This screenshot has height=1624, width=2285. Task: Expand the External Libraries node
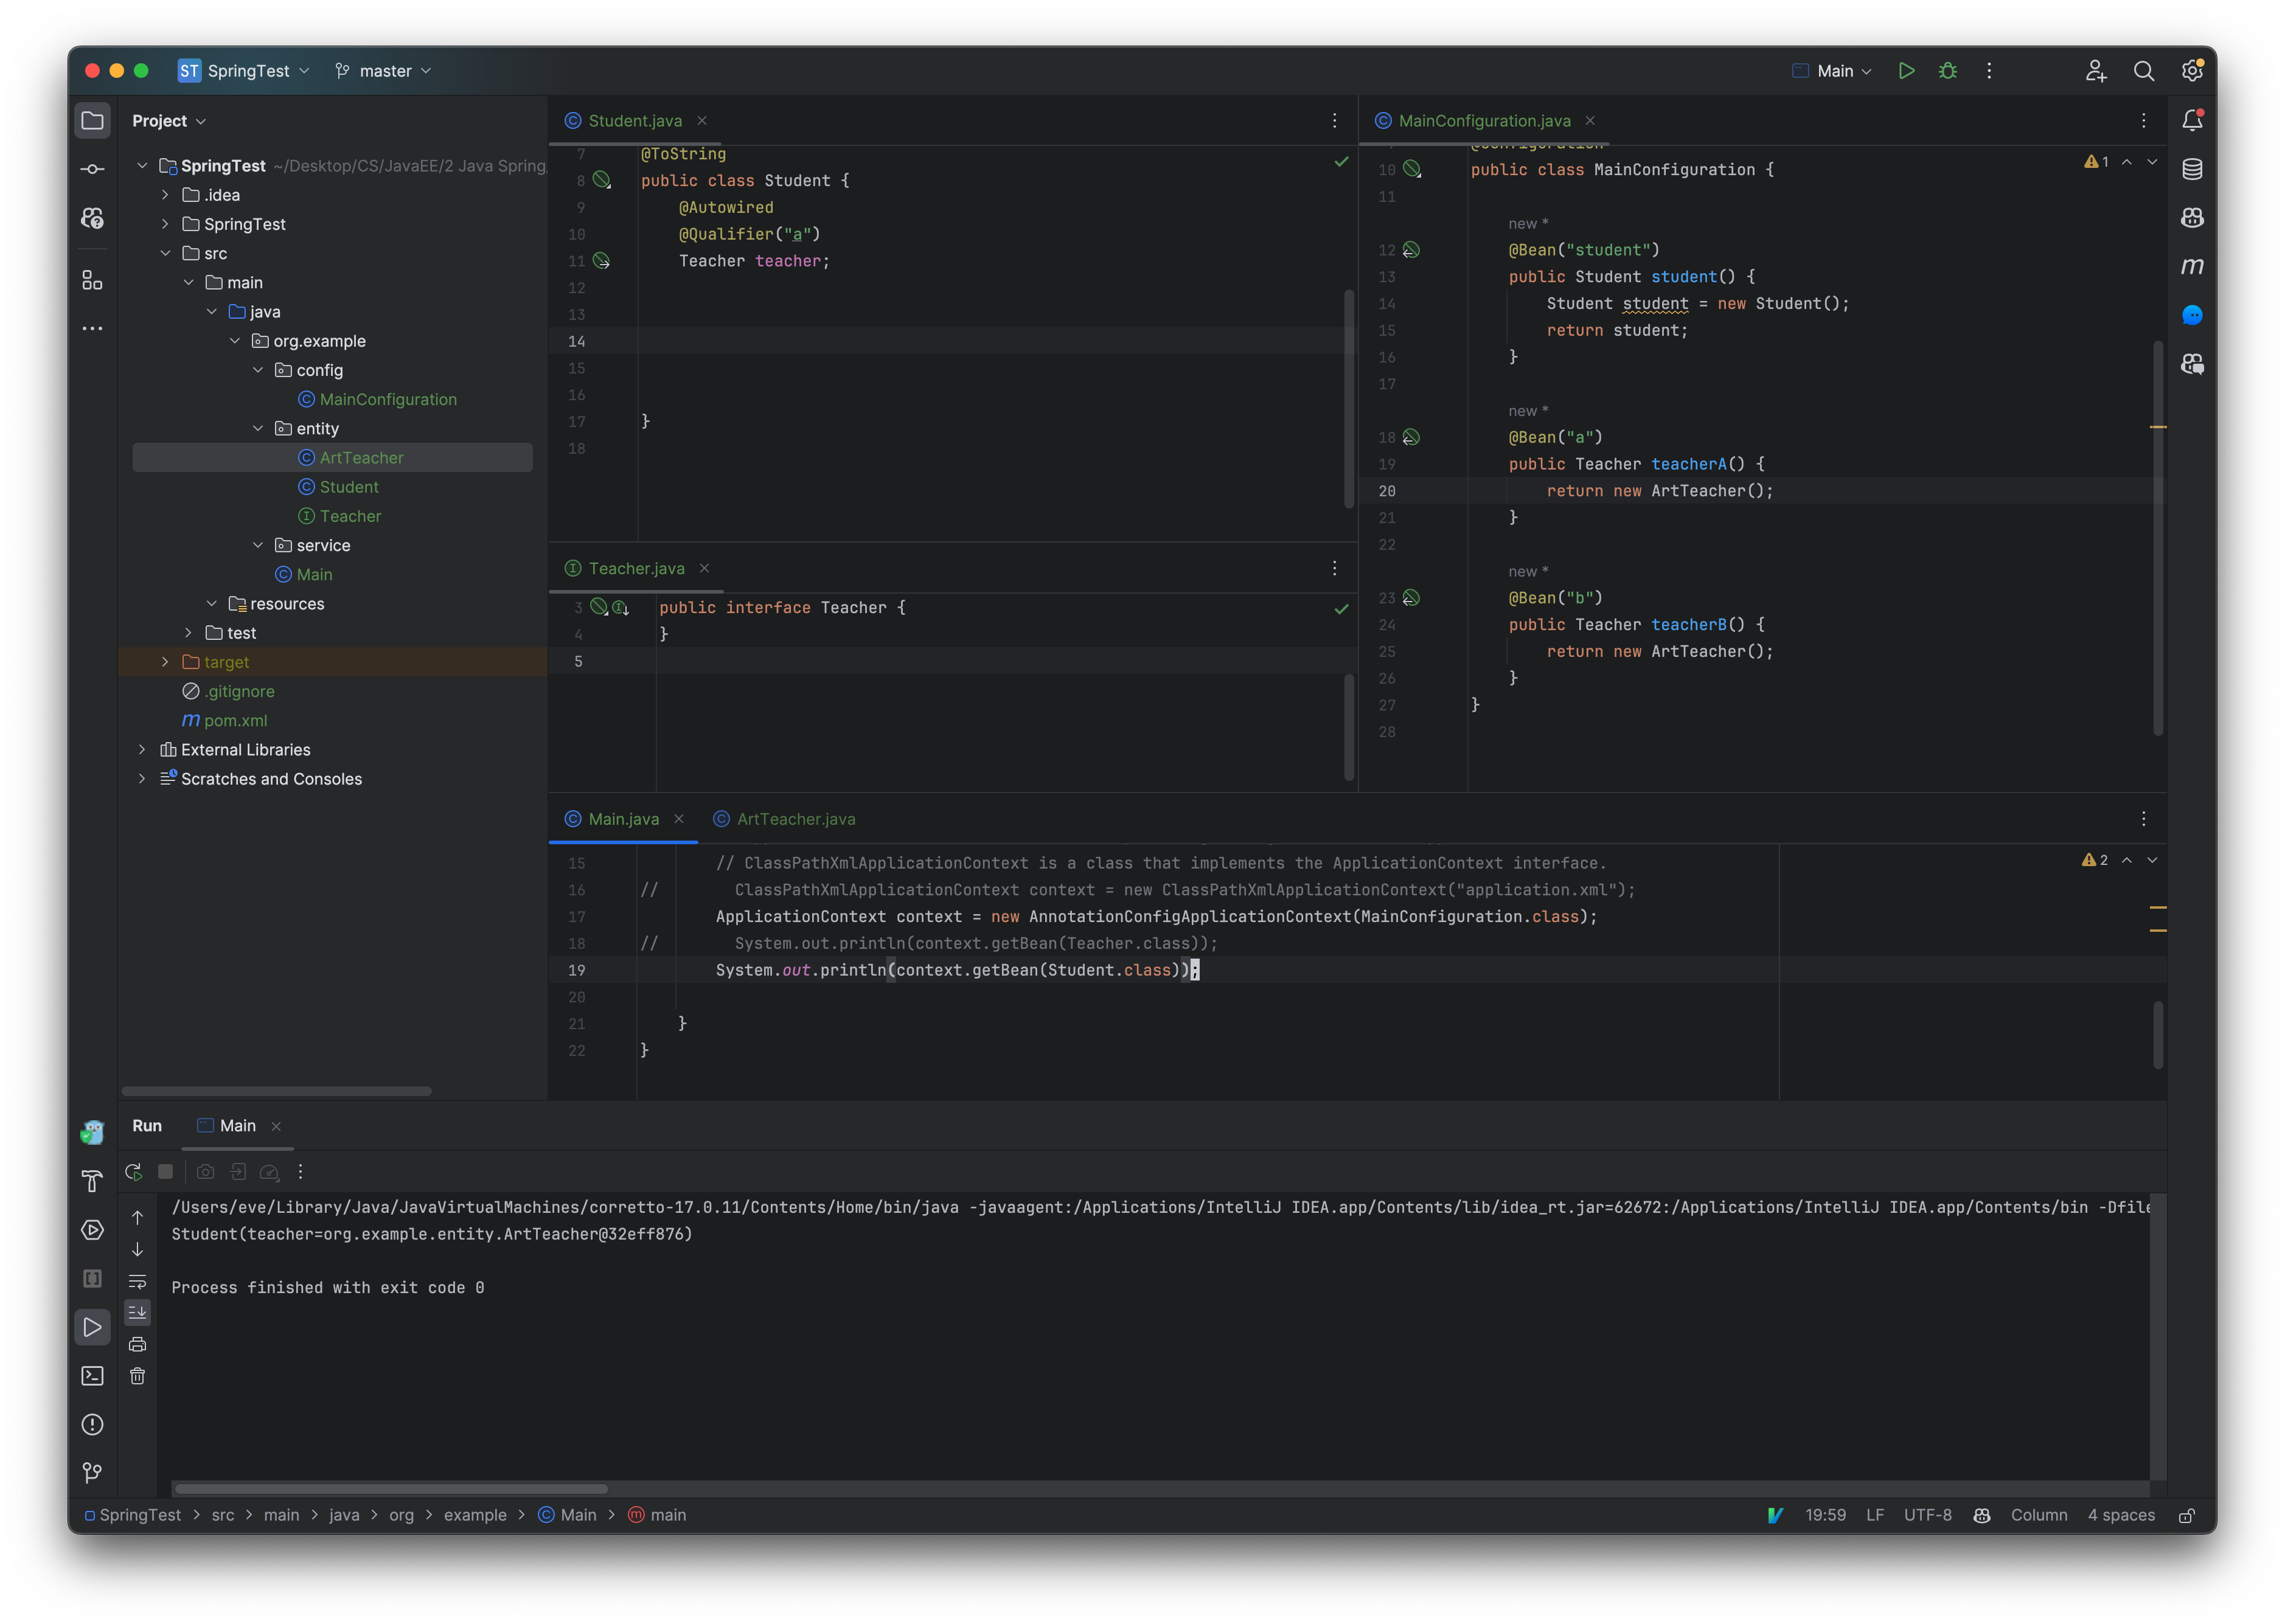click(143, 749)
